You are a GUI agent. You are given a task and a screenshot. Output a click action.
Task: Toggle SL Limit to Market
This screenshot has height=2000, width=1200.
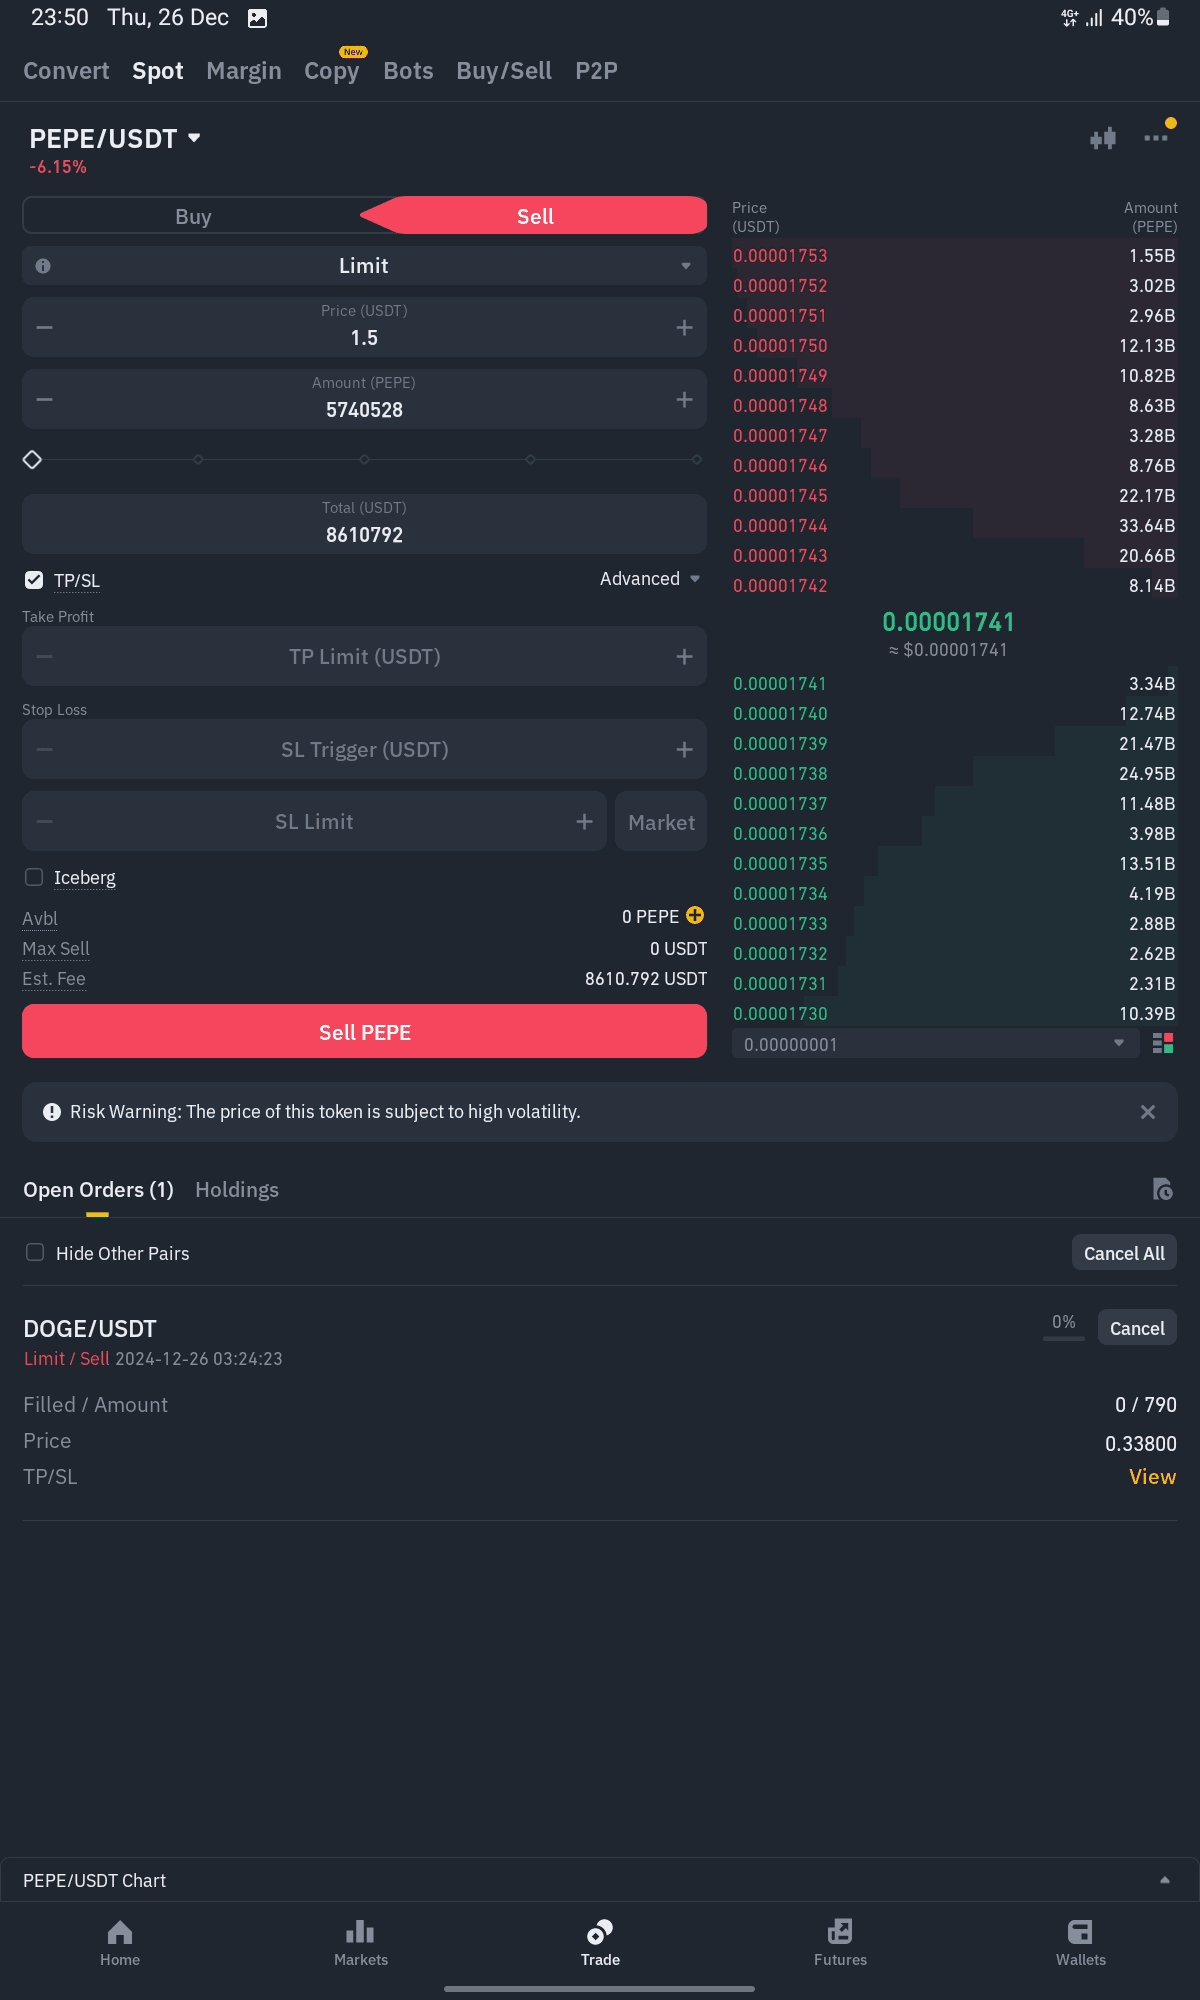pyautogui.click(x=661, y=822)
